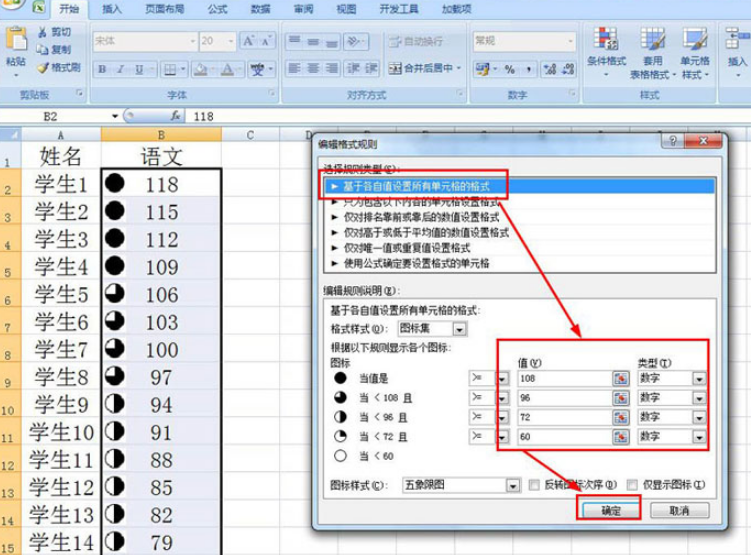
Task: Switch to the Insert (插入) ribbon tab
Action: (112, 9)
